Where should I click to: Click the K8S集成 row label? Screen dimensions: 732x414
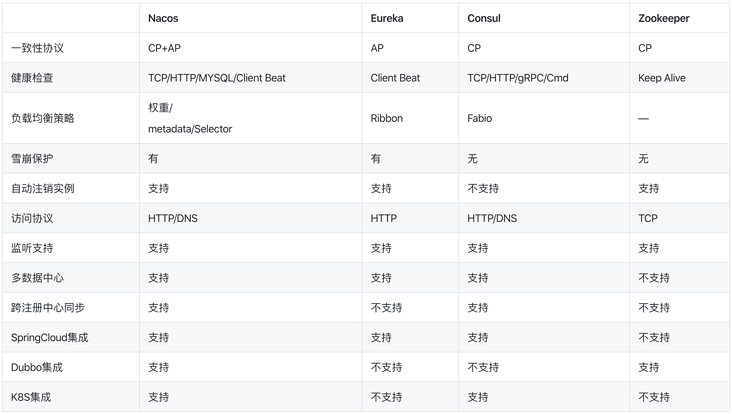click(x=31, y=397)
